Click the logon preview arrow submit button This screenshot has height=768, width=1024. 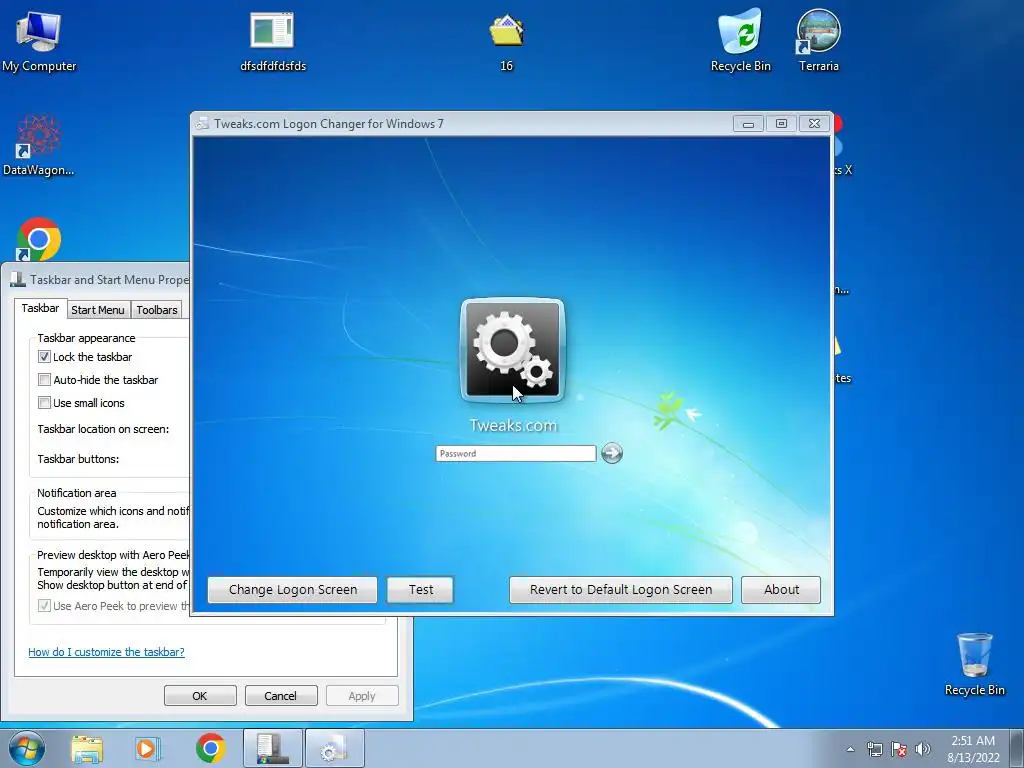coord(611,453)
